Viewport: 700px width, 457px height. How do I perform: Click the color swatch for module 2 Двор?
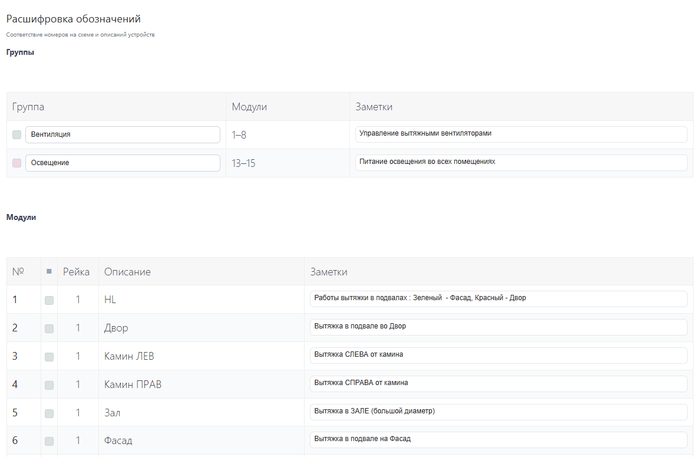coord(49,328)
